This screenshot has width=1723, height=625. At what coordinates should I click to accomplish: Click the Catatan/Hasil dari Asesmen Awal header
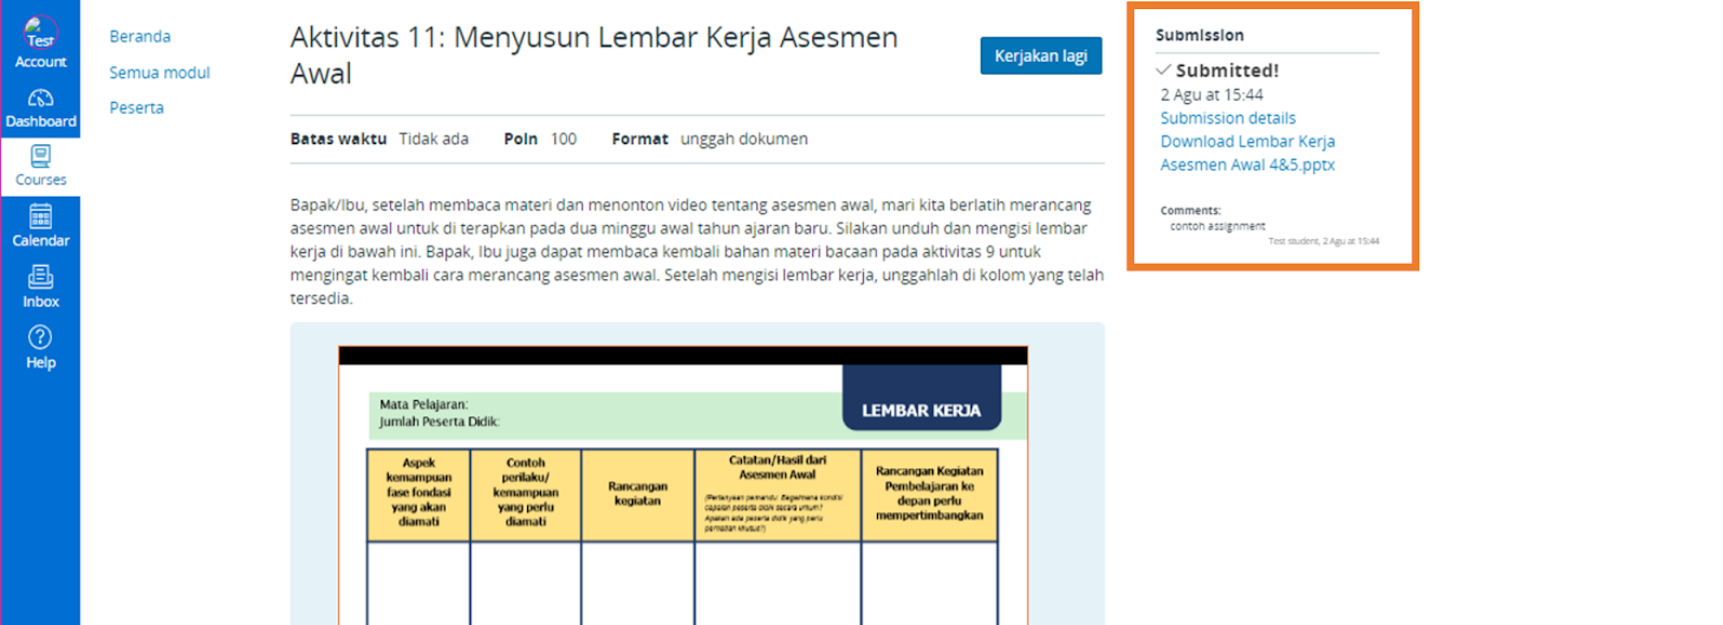pyautogui.click(x=777, y=467)
